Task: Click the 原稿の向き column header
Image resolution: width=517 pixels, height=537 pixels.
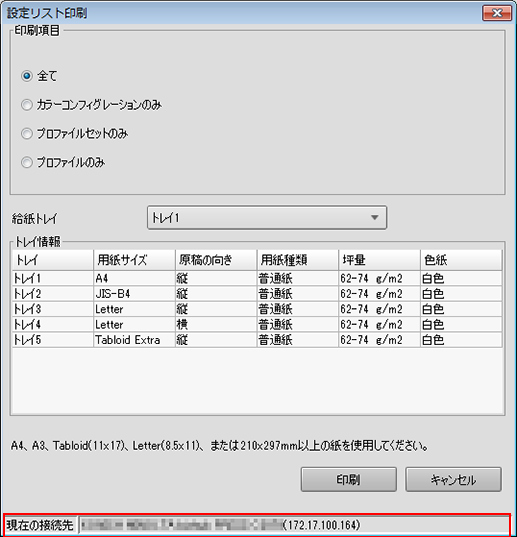Action: [x=216, y=260]
